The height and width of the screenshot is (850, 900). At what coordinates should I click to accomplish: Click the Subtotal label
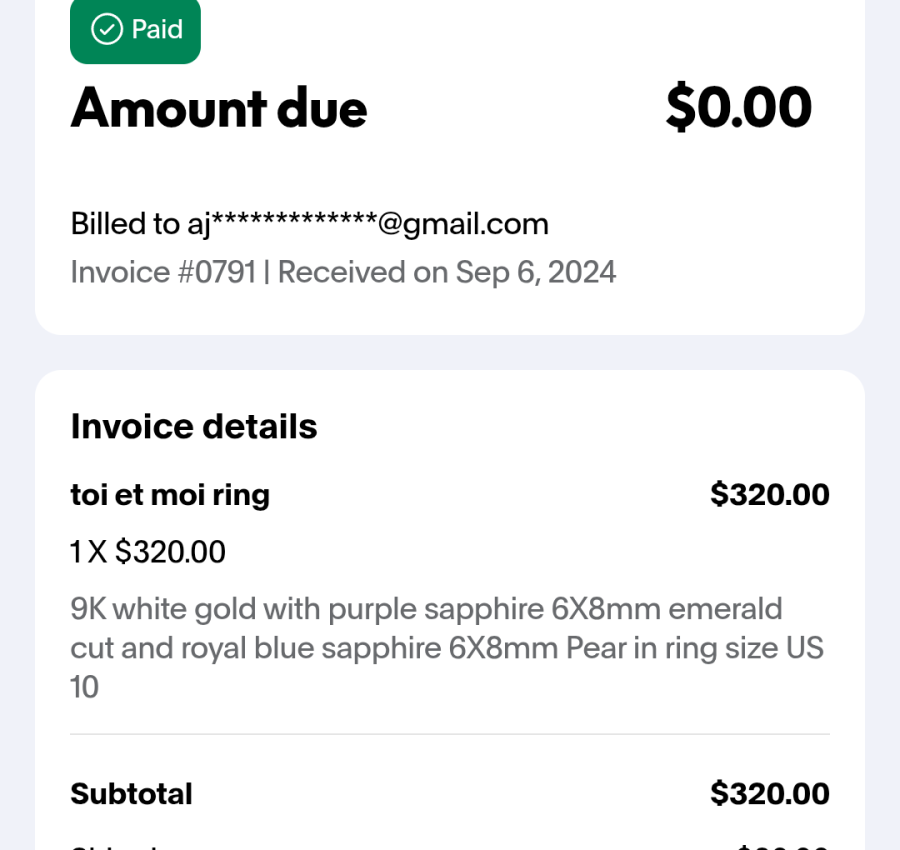[131, 794]
